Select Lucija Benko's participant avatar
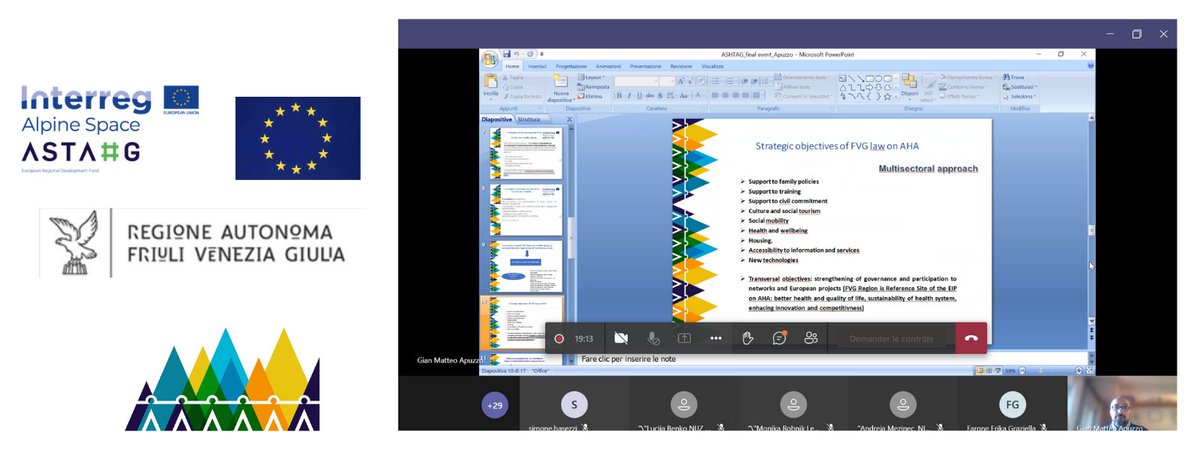Screen dimensions: 1200x450 (683, 405)
